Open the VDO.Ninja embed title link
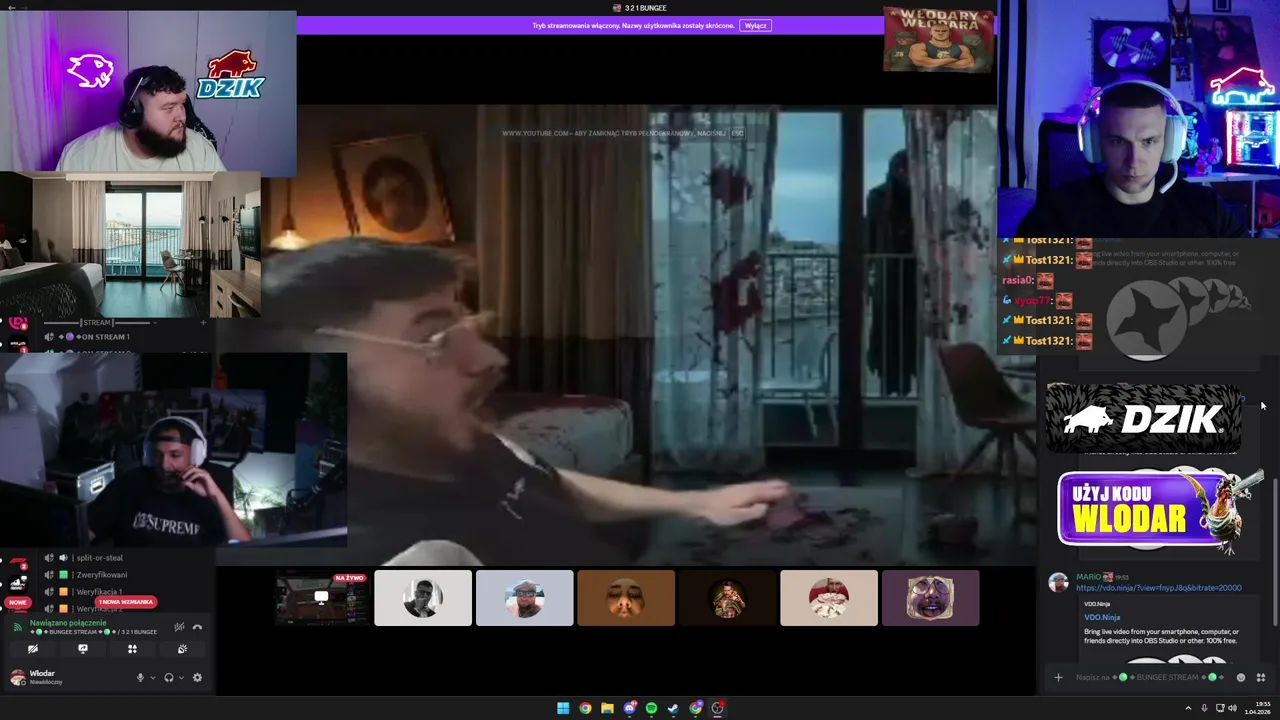Screen dimensions: 1280x720 [1102, 617]
